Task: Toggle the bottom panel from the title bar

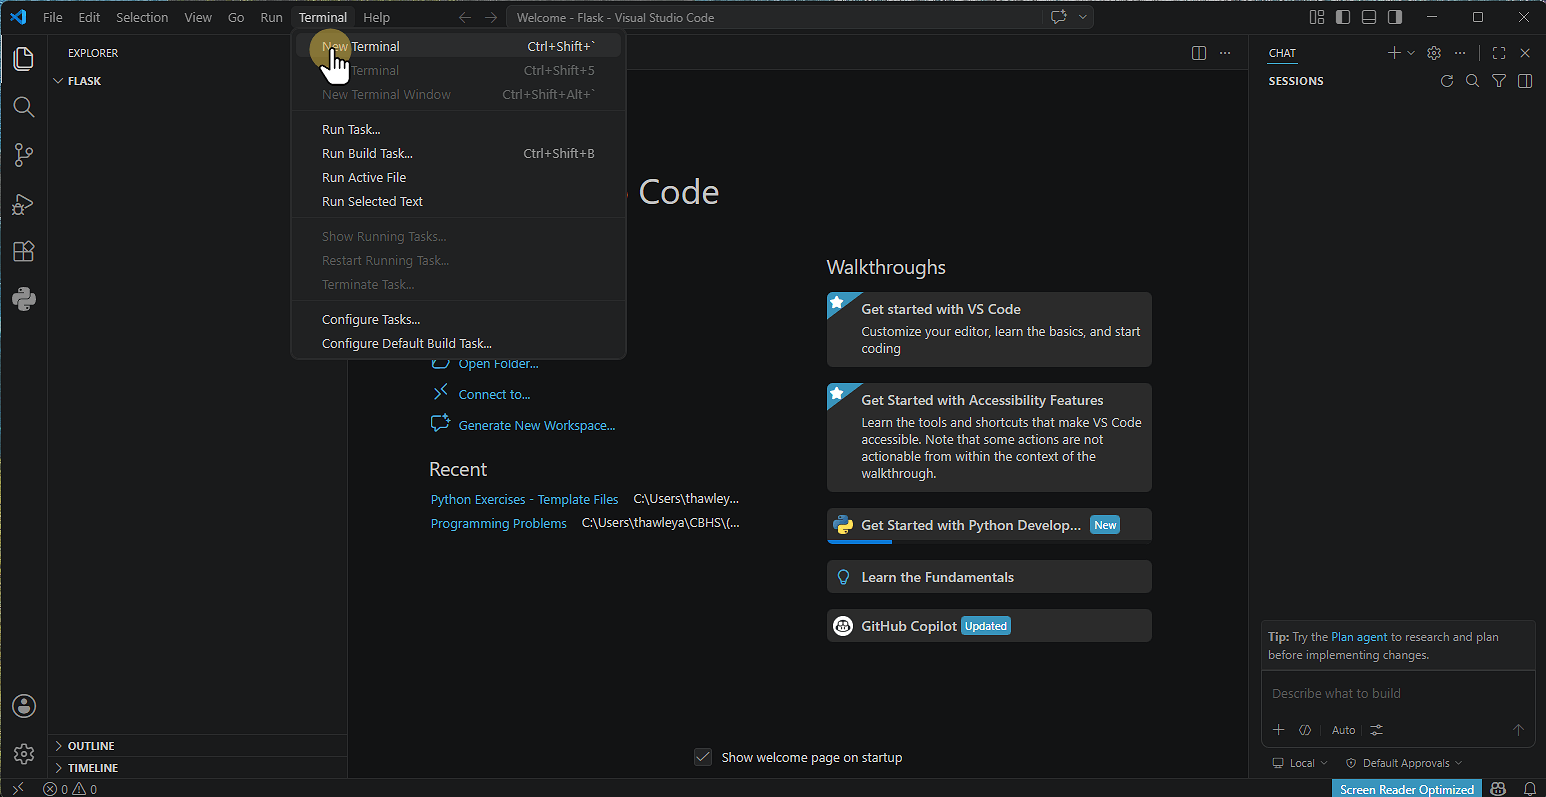Action: point(1369,17)
